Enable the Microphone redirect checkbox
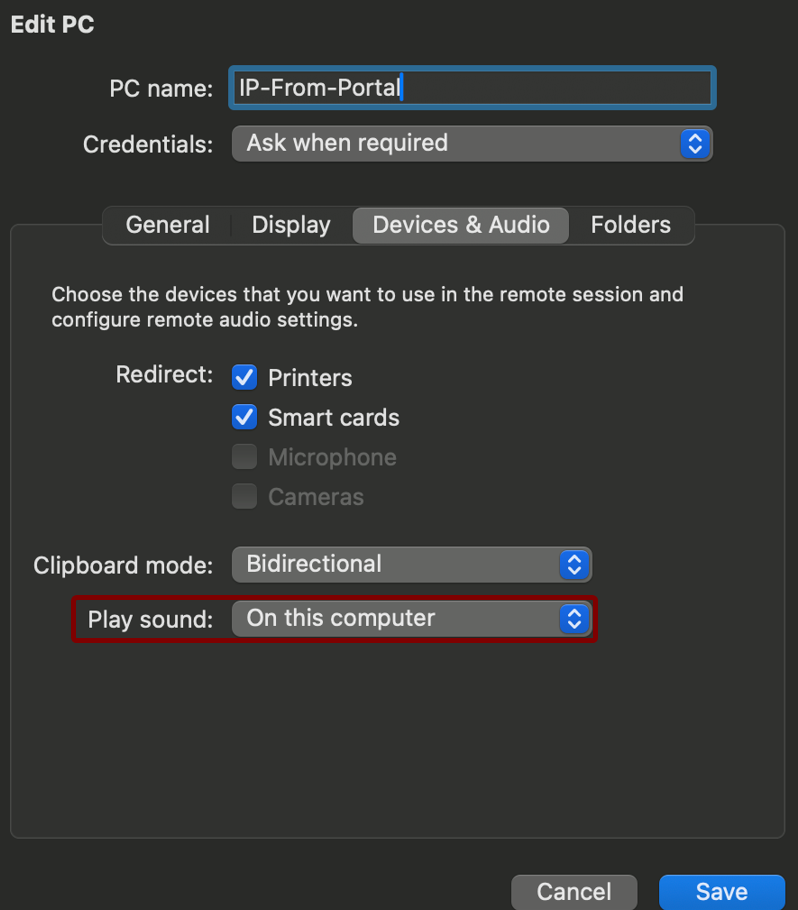This screenshot has height=910, width=798. pyautogui.click(x=244, y=457)
